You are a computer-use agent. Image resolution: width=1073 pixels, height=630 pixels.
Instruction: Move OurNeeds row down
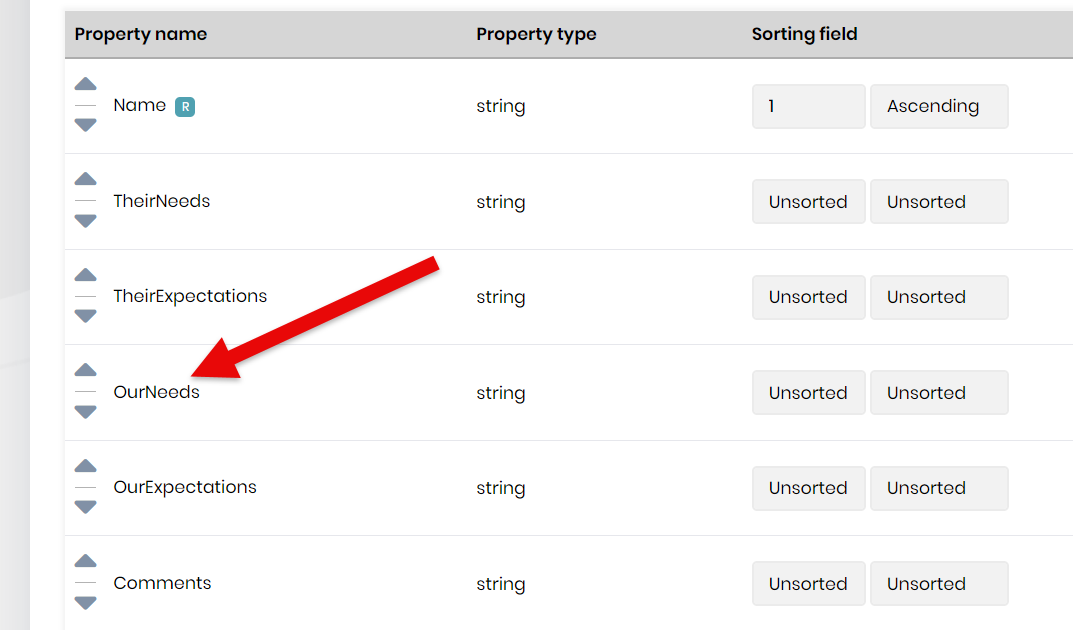[86, 412]
